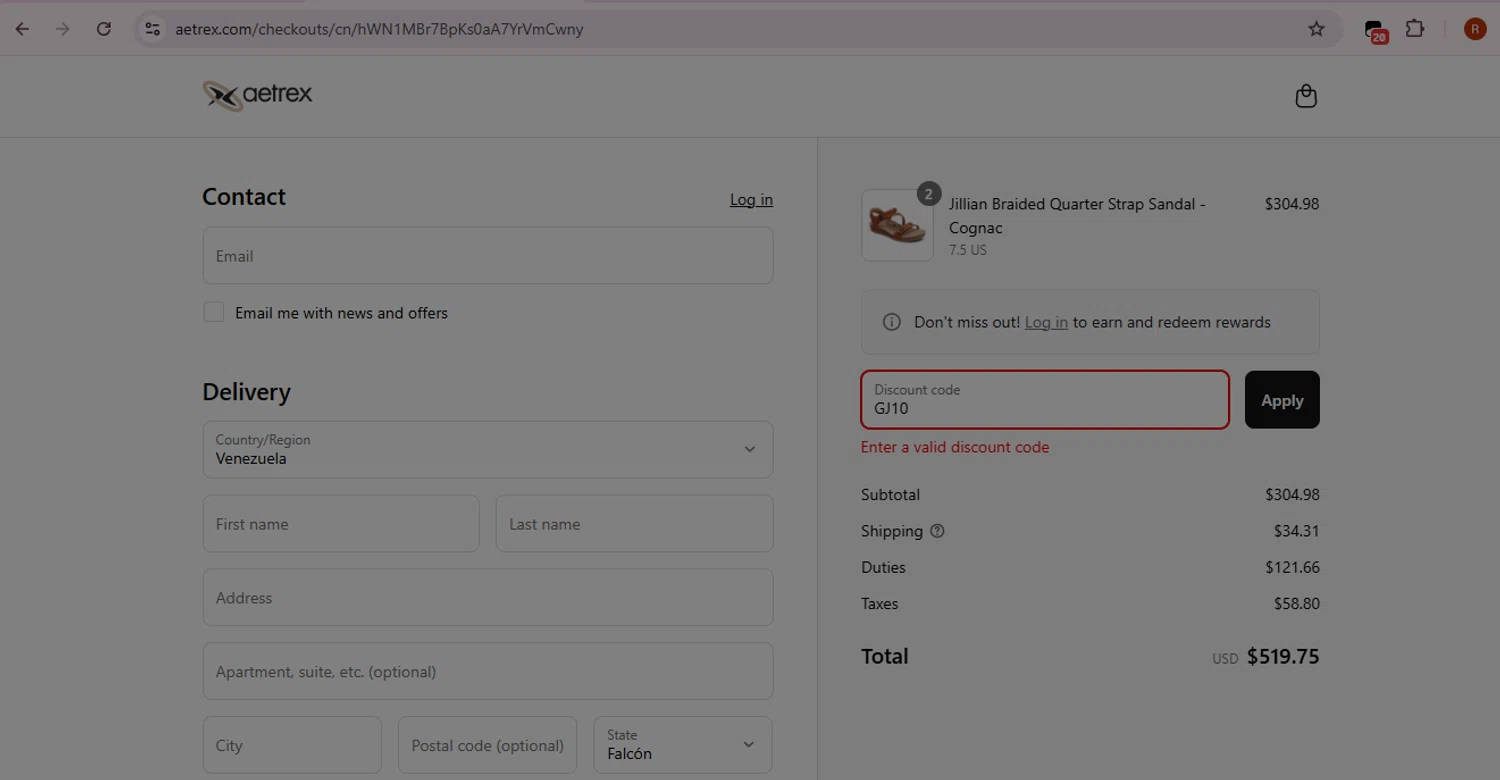Screen dimensions: 1500x780
Task: Click the Postal code (optional) field
Action: [x=487, y=745]
